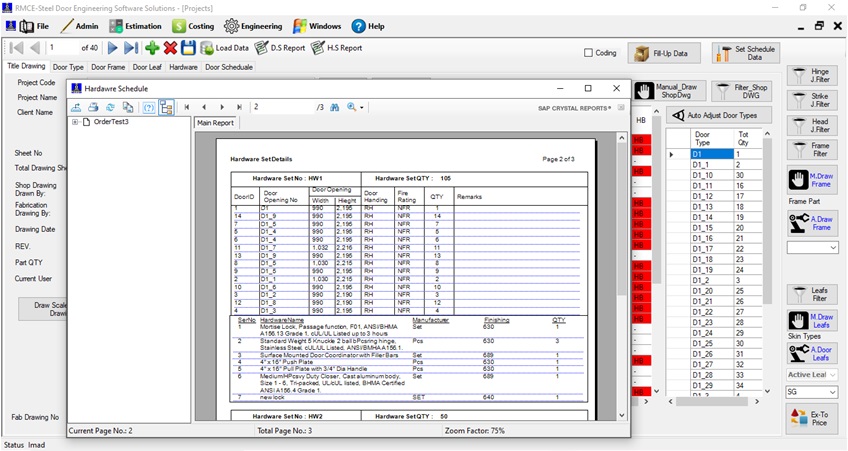Click M.Draw Leafs hand icon
Viewport: 848px width, 451px height.
click(798, 321)
